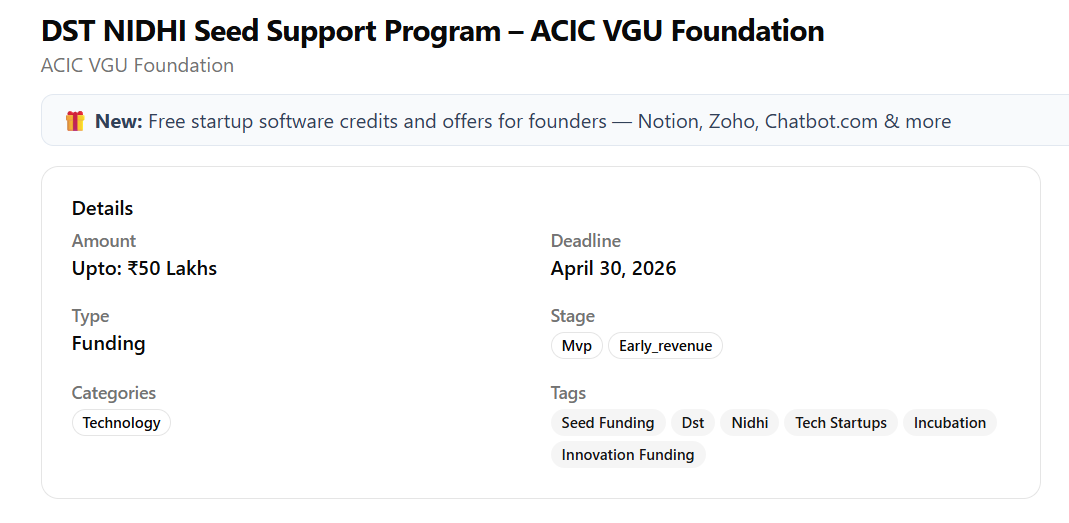Click the Stage label
The width and height of the screenshot is (1069, 523).
[x=572, y=316]
